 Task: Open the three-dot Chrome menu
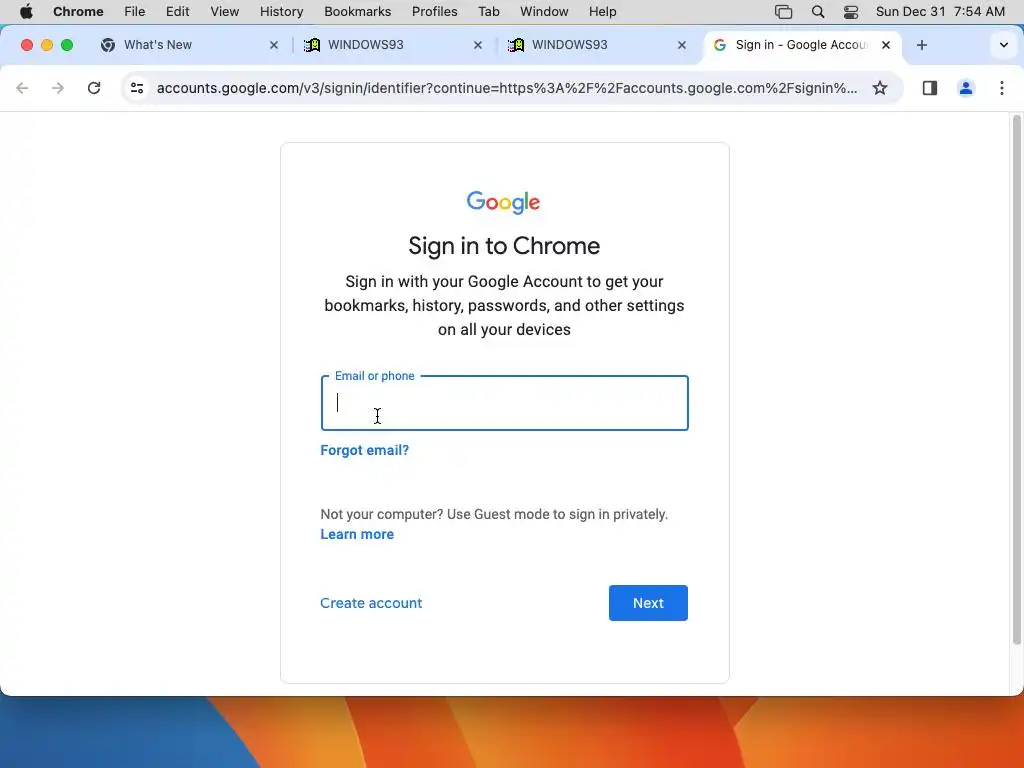(1002, 88)
